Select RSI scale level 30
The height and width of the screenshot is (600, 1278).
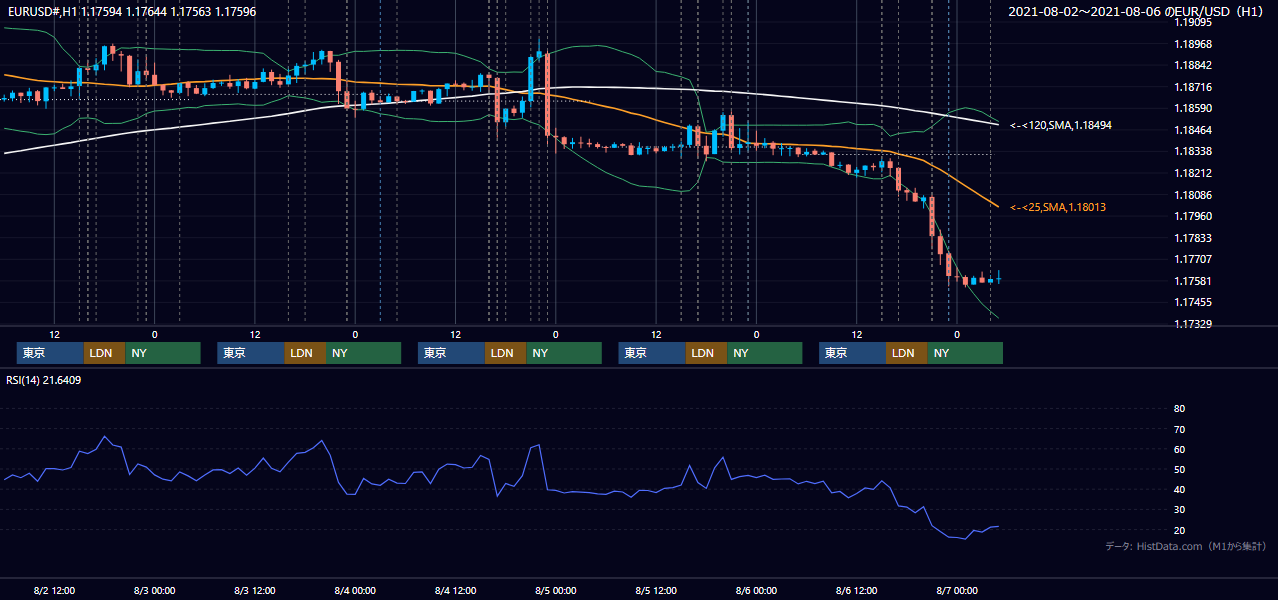pyautogui.click(x=1179, y=510)
